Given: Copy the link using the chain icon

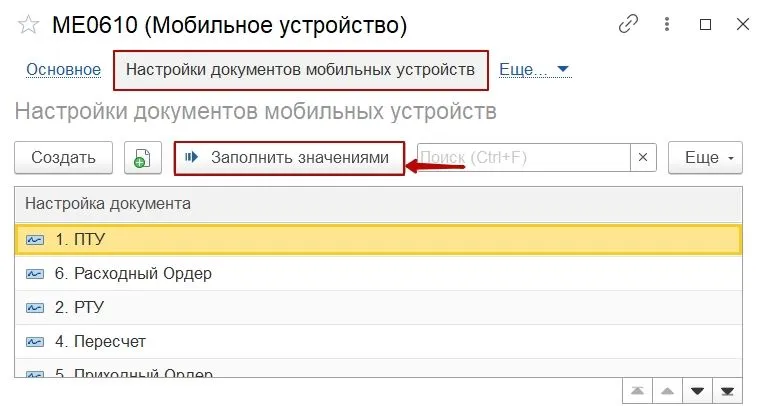Looking at the screenshot, I should [x=629, y=23].
